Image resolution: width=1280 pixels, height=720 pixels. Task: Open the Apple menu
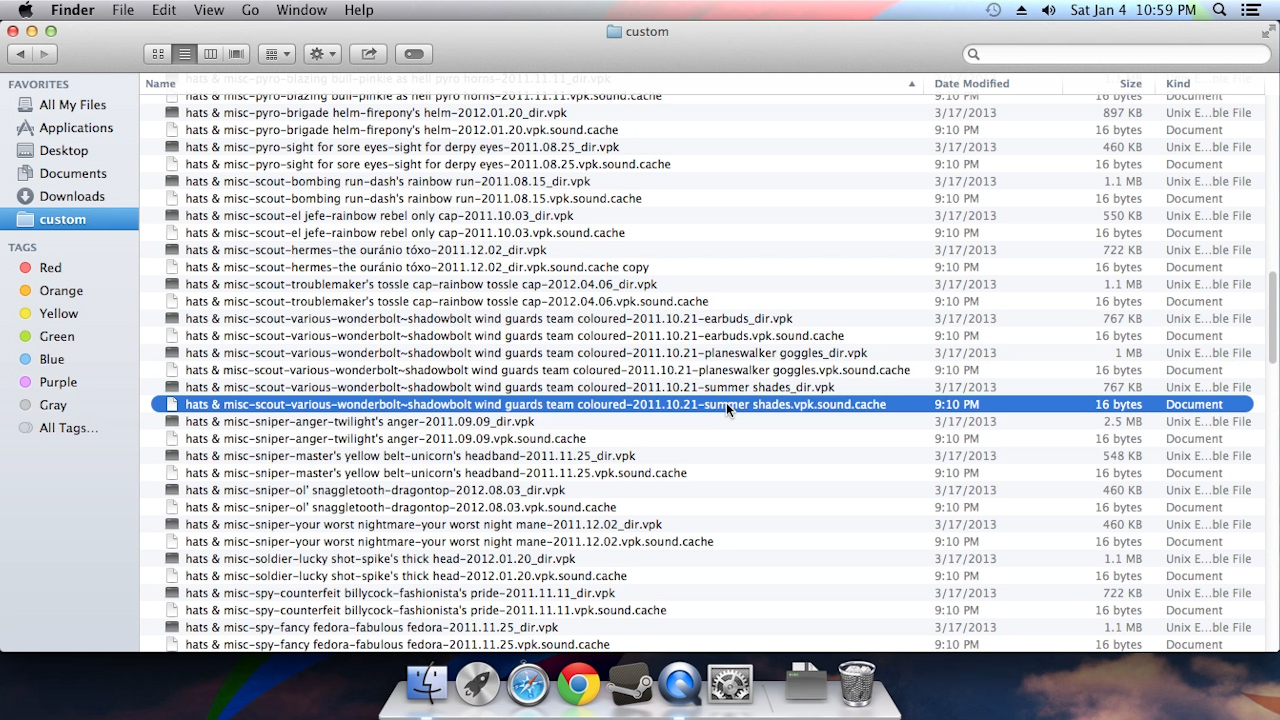25,10
